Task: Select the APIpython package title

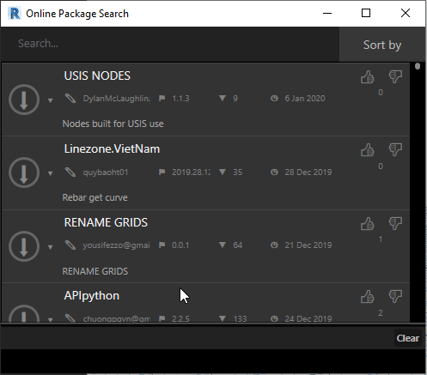Action: point(92,296)
